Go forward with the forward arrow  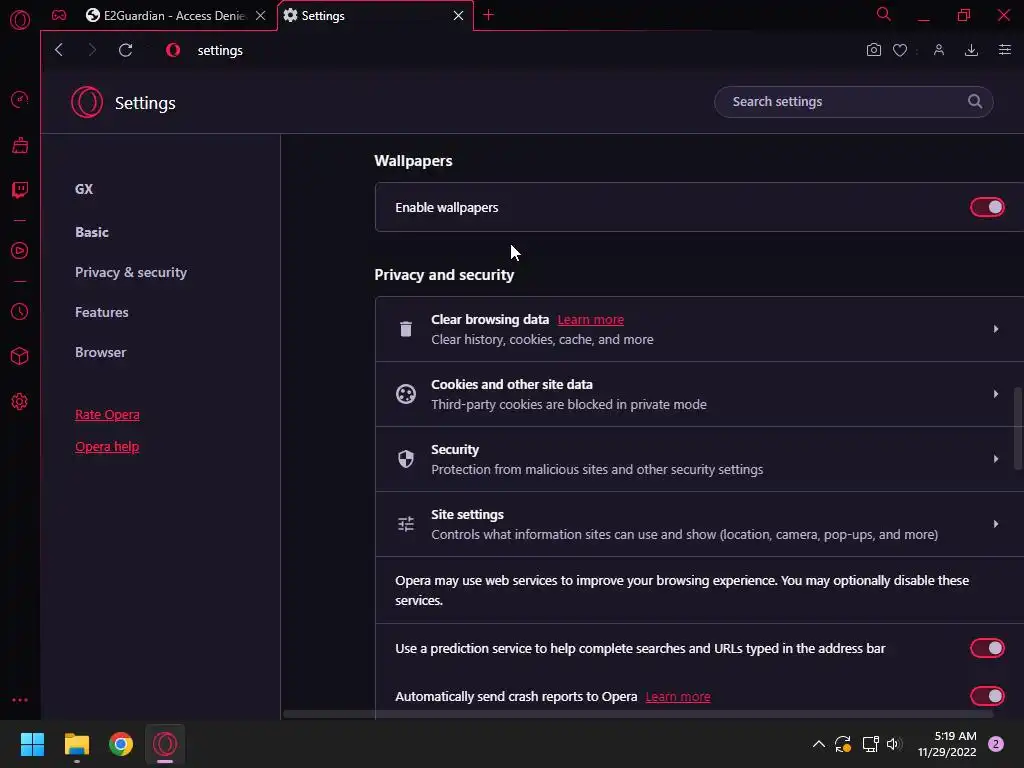tap(92, 50)
